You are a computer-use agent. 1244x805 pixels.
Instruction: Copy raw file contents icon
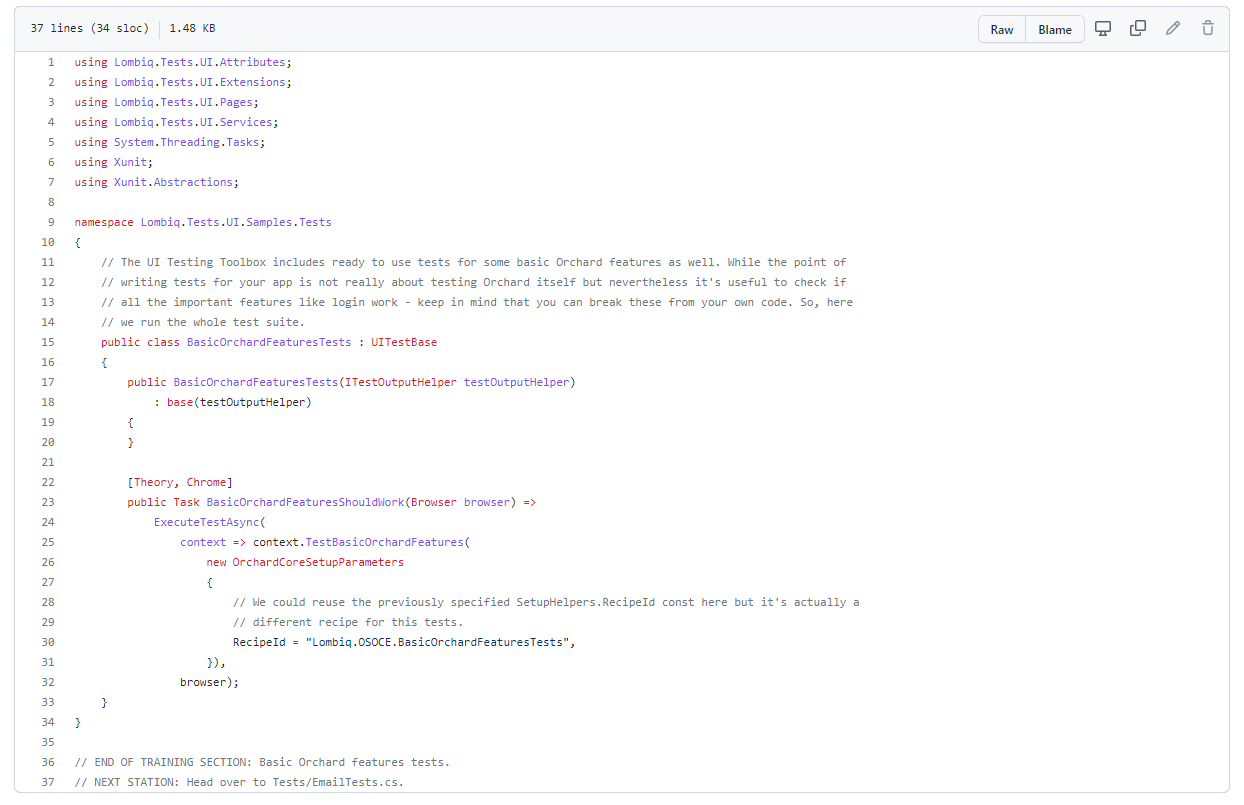tap(1138, 28)
